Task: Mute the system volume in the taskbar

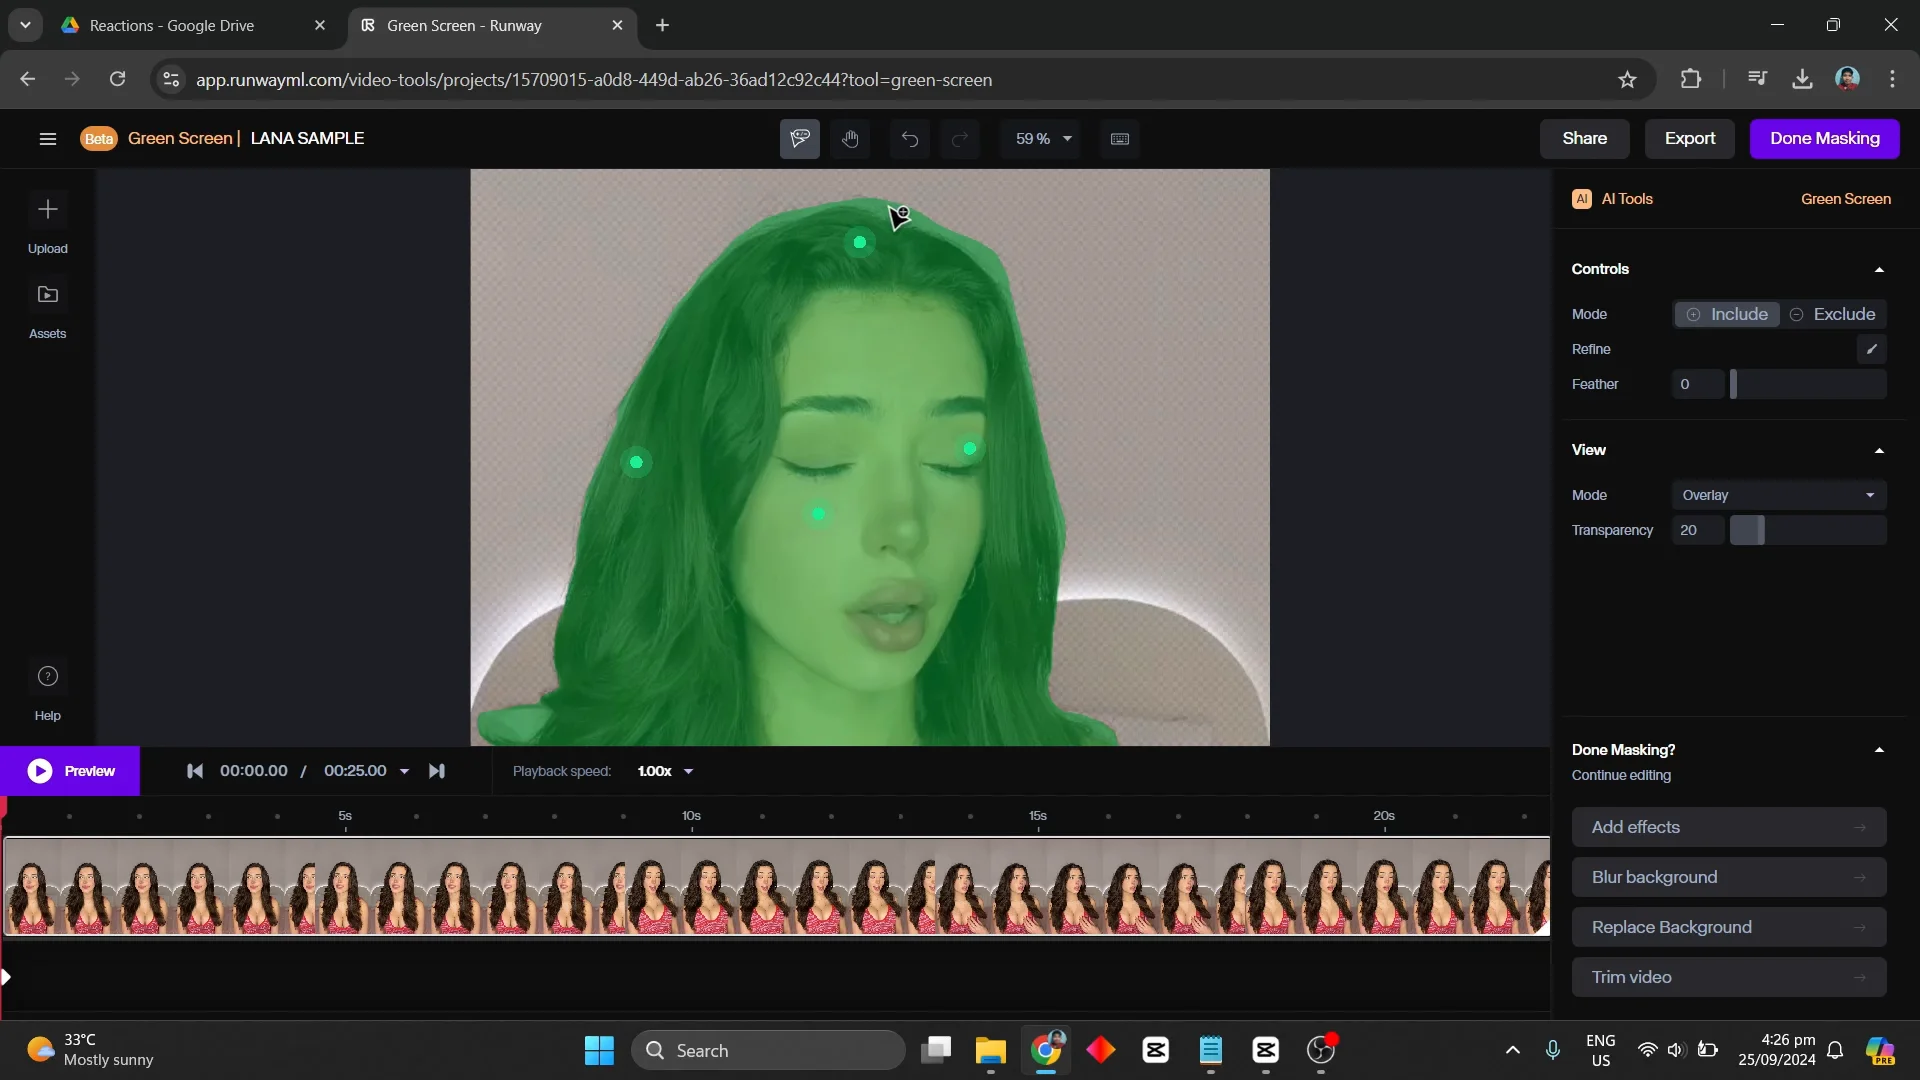Action: pos(1676,1050)
